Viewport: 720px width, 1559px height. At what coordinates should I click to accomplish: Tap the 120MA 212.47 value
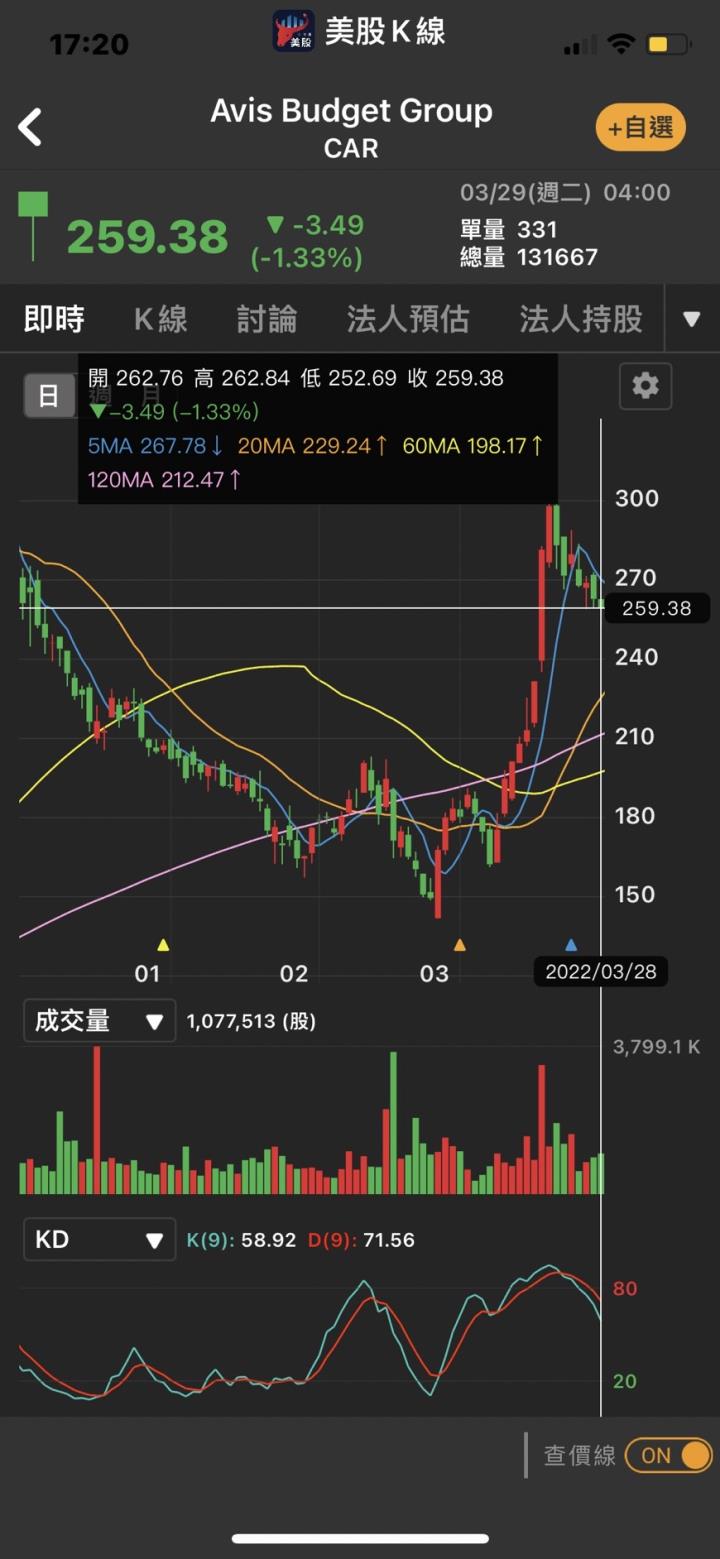(x=165, y=479)
